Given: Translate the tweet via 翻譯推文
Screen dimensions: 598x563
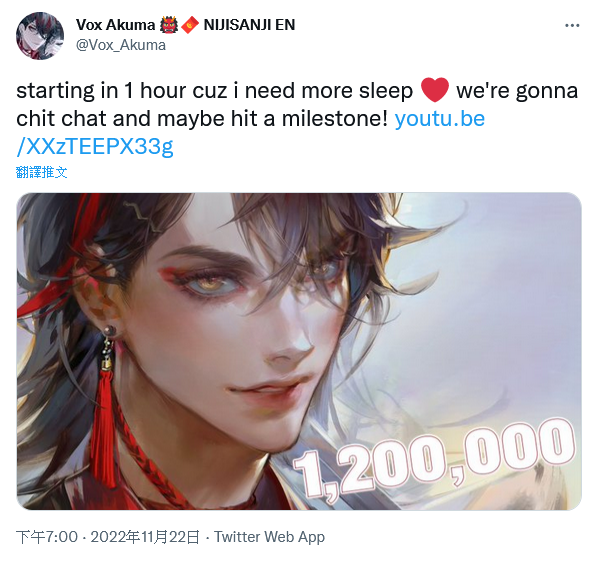Looking at the screenshot, I should (42, 172).
